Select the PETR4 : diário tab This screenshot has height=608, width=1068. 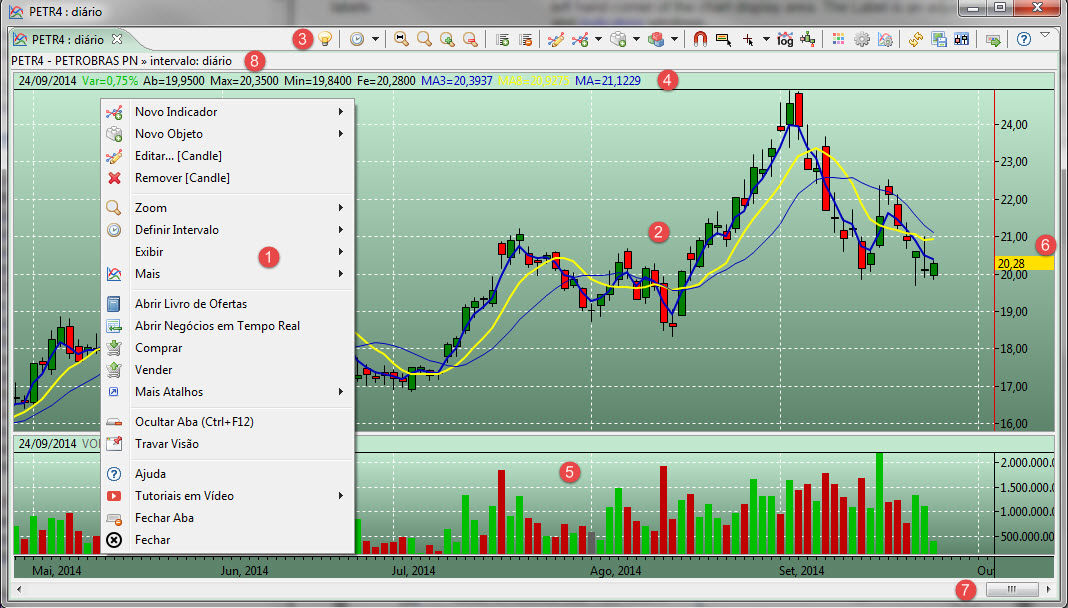tap(67, 39)
